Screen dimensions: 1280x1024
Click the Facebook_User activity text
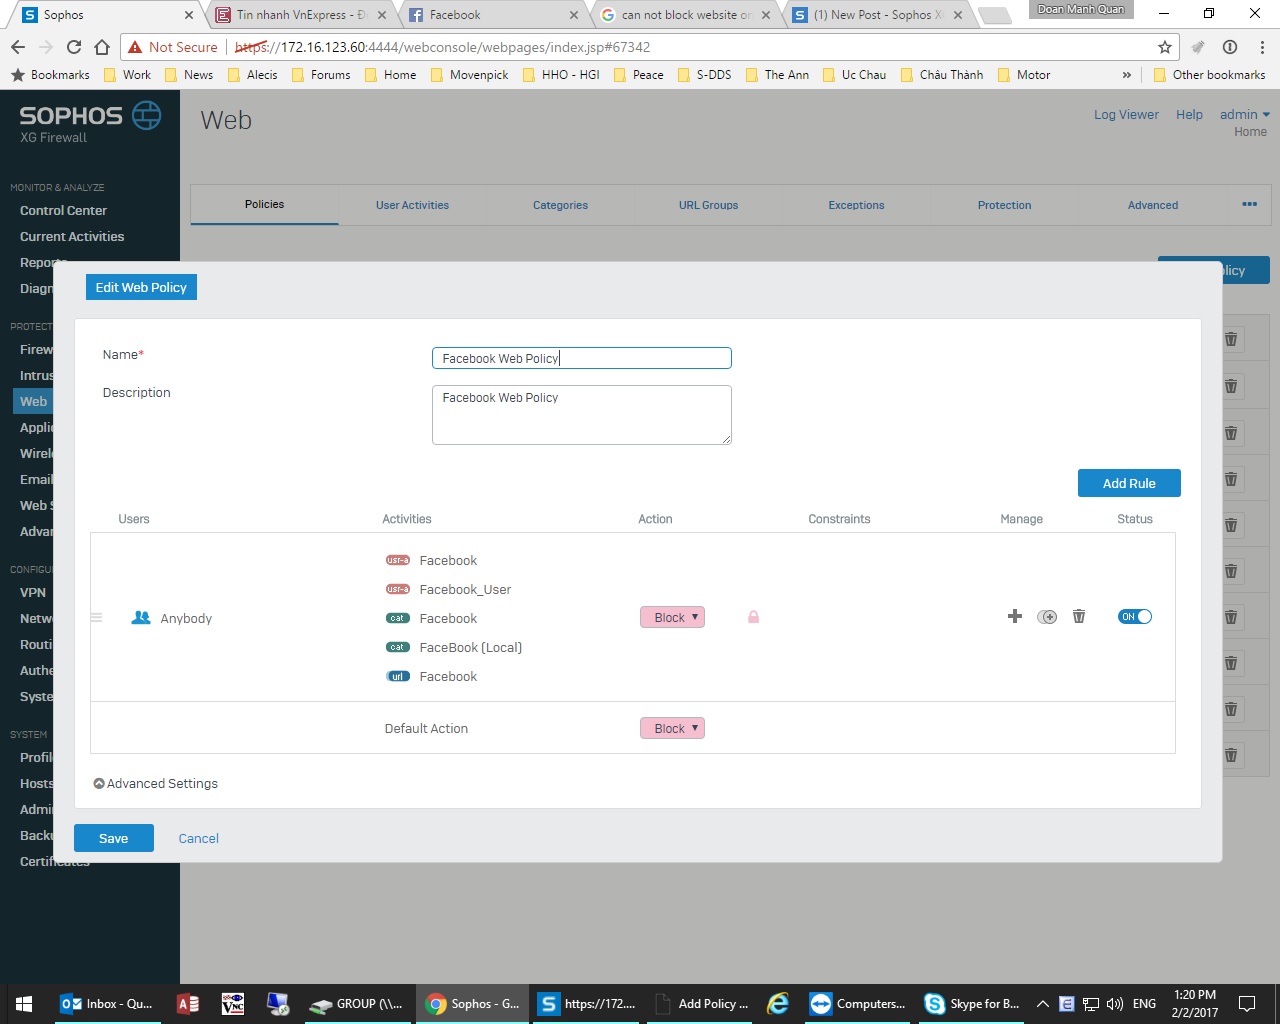465,589
